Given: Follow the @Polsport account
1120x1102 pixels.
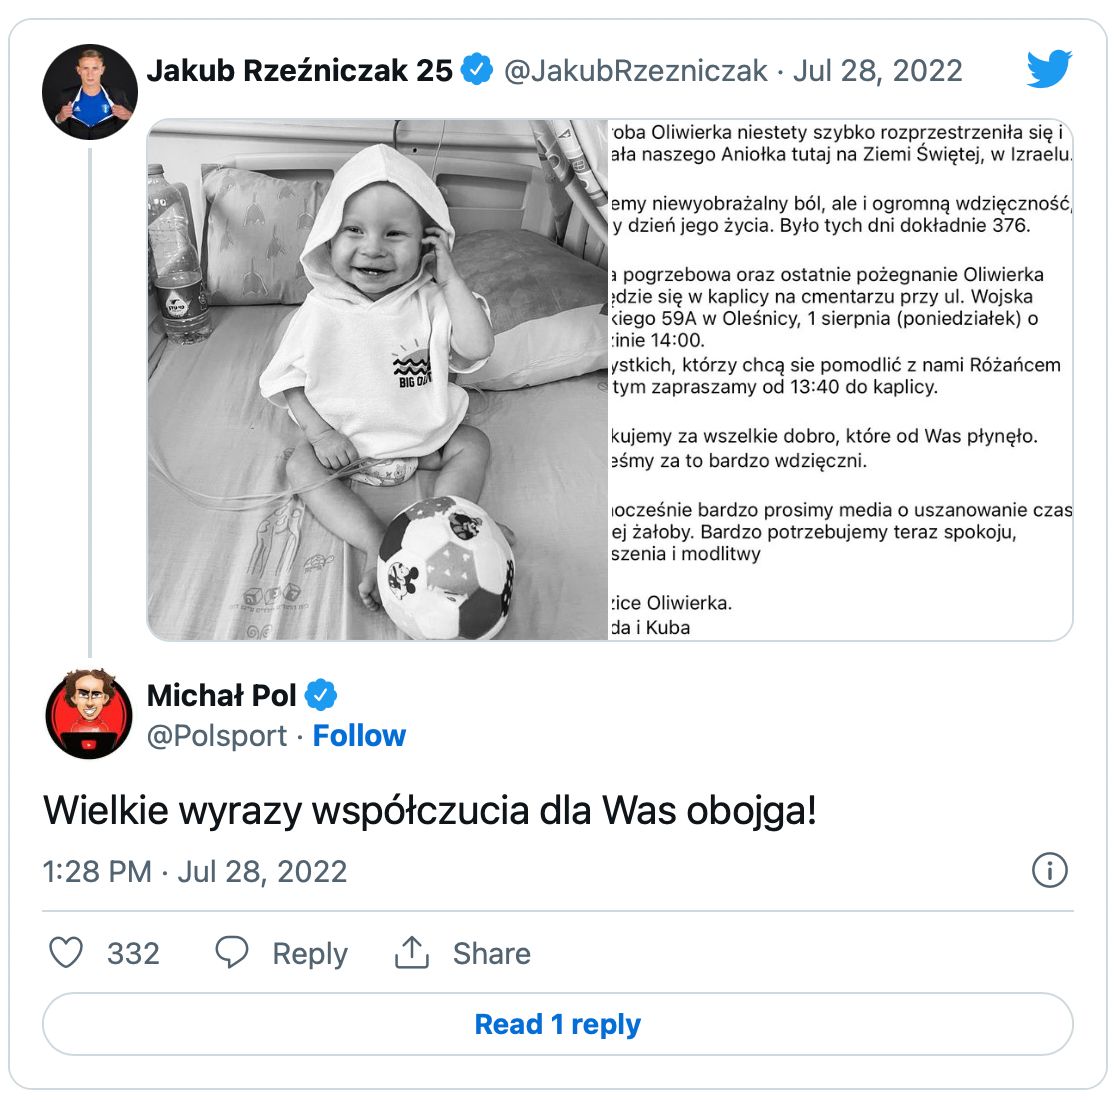Looking at the screenshot, I should (359, 735).
